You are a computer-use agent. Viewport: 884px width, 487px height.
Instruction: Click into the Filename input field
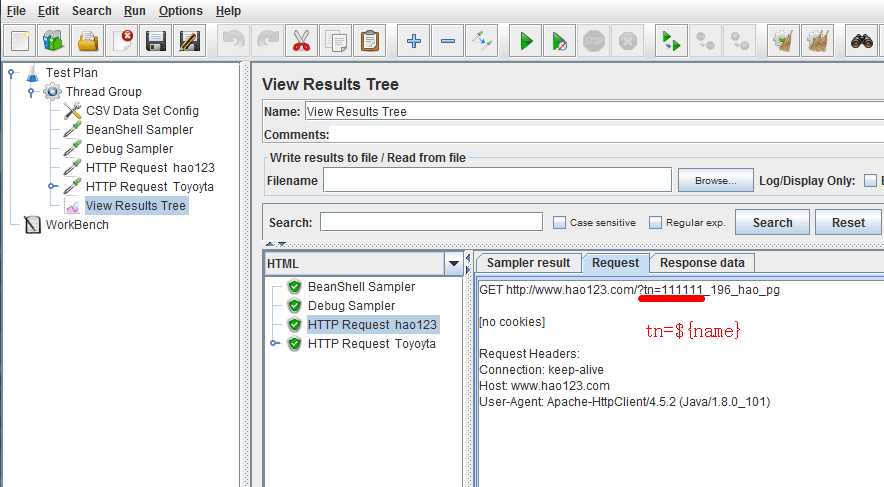497,180
